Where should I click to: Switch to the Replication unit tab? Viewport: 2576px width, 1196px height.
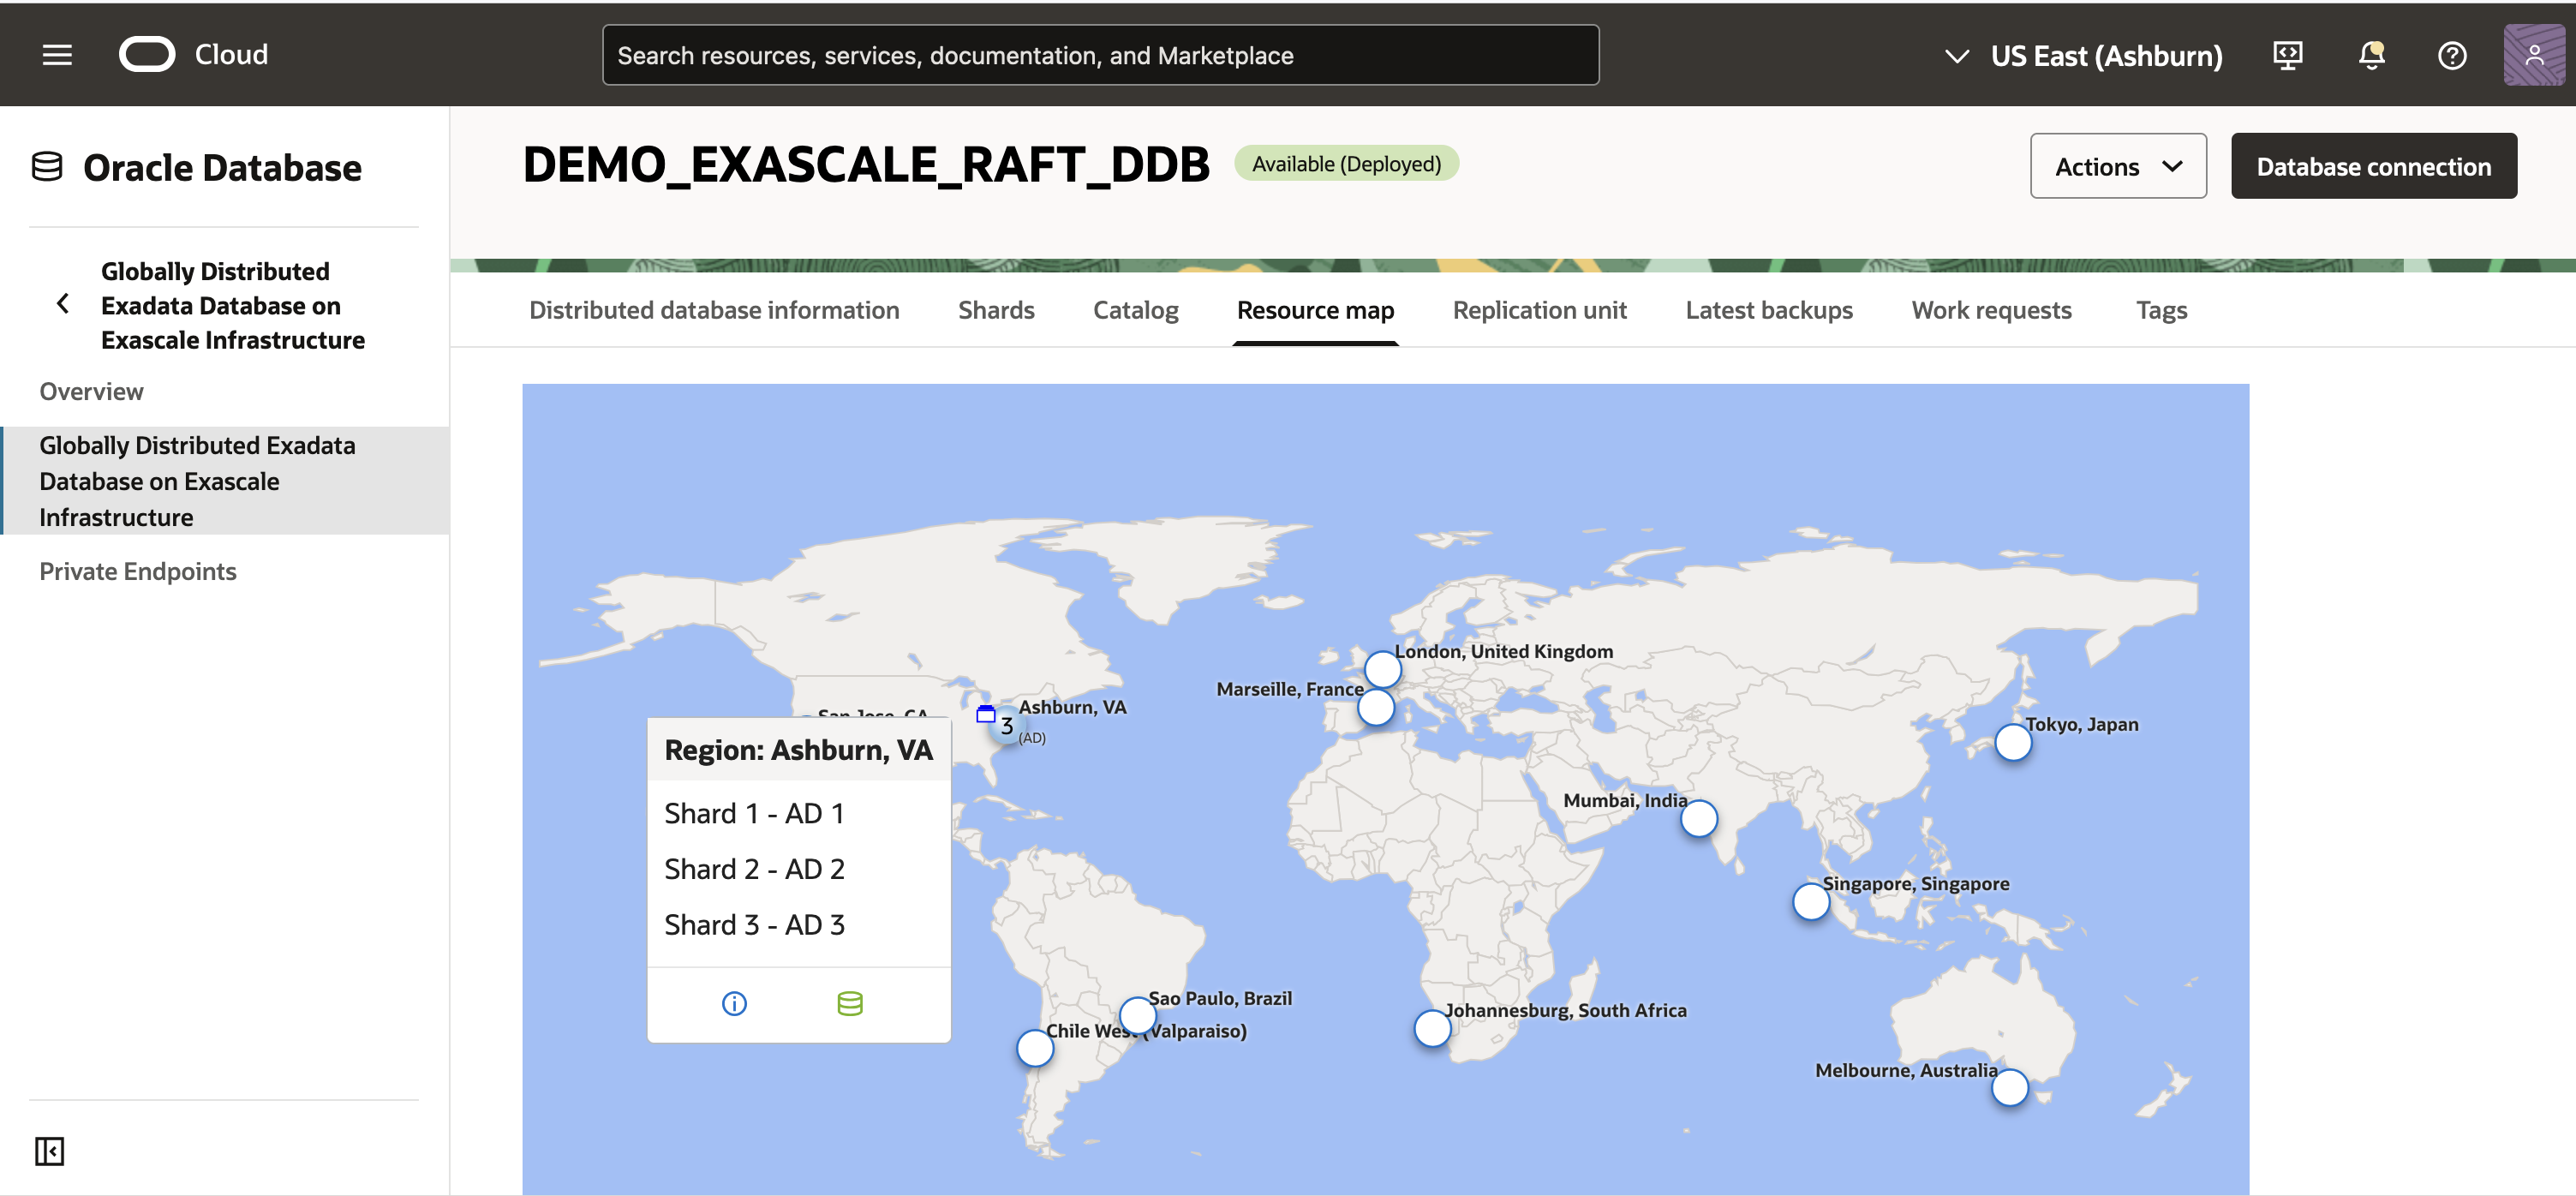point(1539,310)
